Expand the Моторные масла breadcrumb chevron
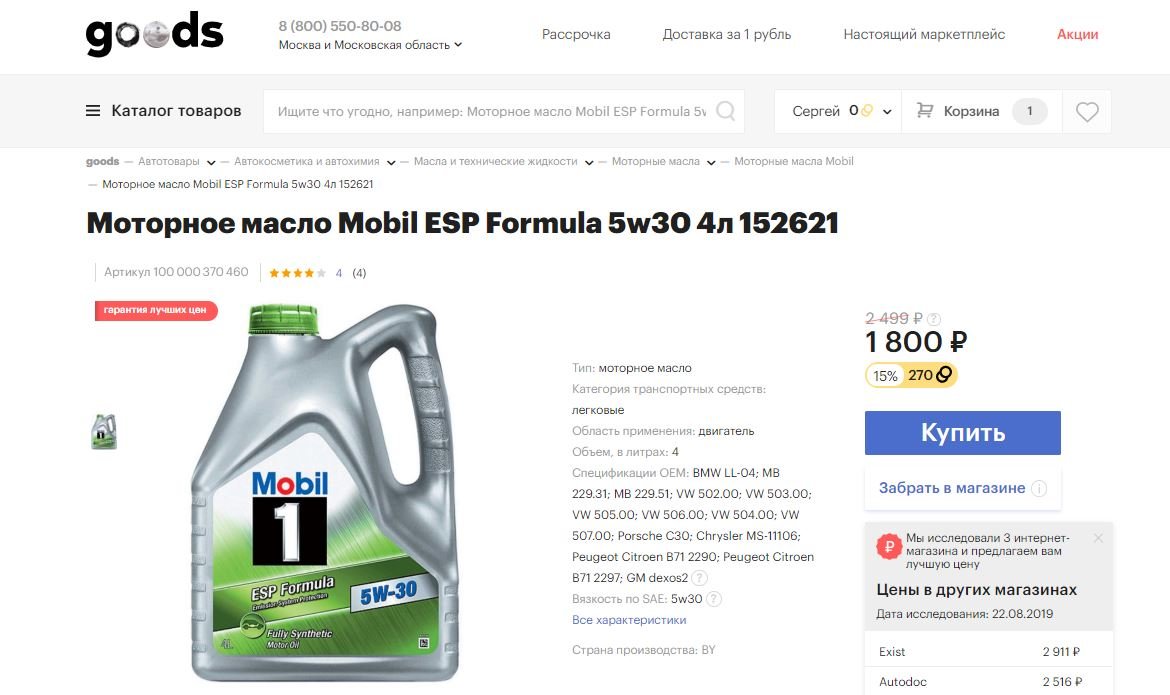This screenshot has height=695, width=1170. pyautogui.click(x=711, y=162)
